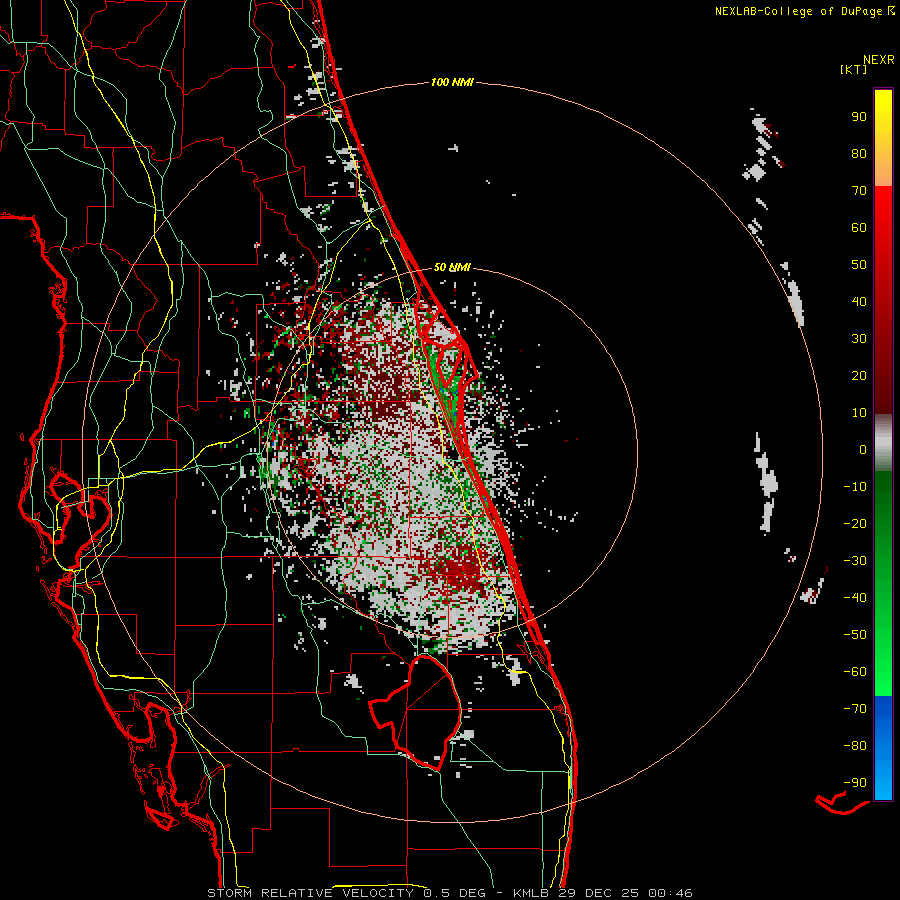Click the 70 value on velocity scale
The height and width of the screenshot is (900, 900).
859,191
